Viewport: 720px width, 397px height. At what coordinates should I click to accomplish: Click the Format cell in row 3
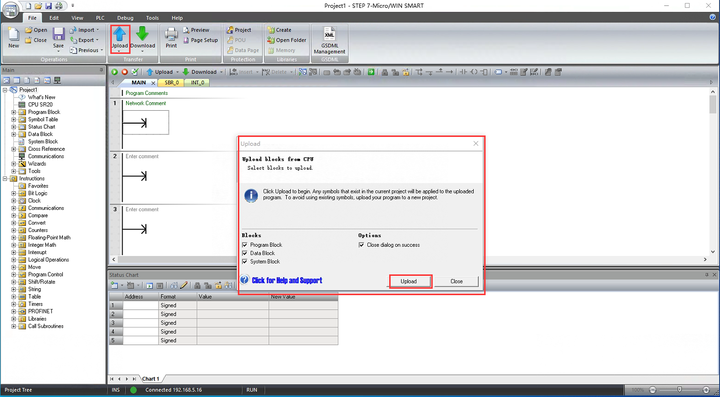[177, 323]
